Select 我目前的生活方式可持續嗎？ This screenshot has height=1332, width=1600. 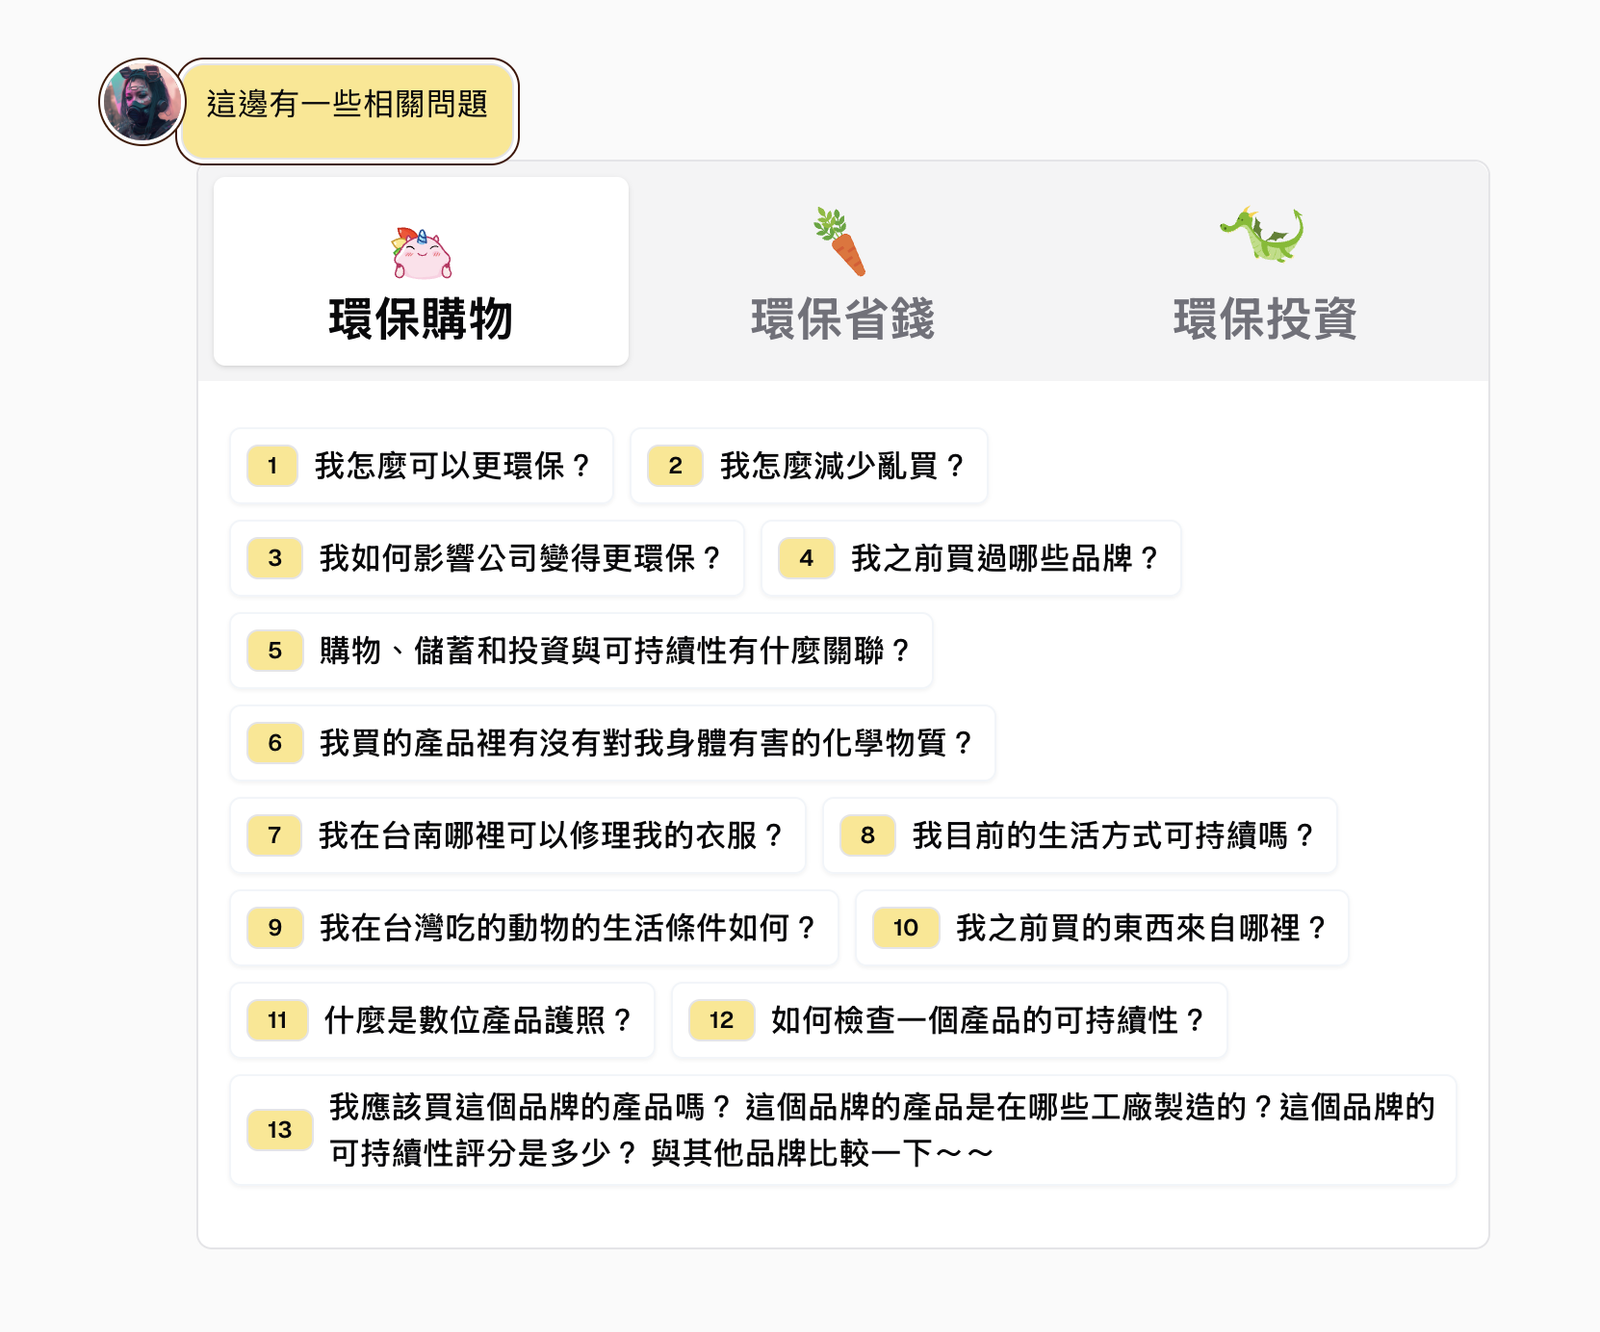pyautogui.click(x=1080, y=836)
